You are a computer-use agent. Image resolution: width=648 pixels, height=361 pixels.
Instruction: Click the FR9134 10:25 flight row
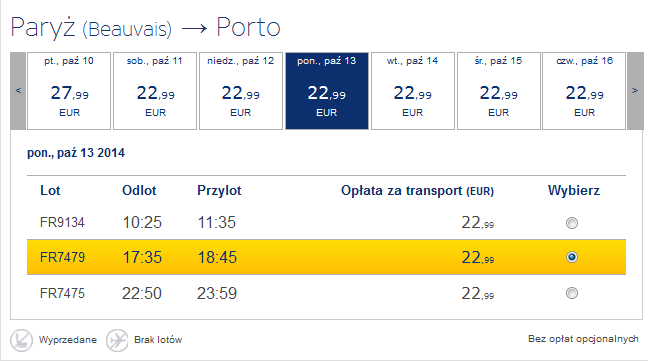click(x=326, y=223)
